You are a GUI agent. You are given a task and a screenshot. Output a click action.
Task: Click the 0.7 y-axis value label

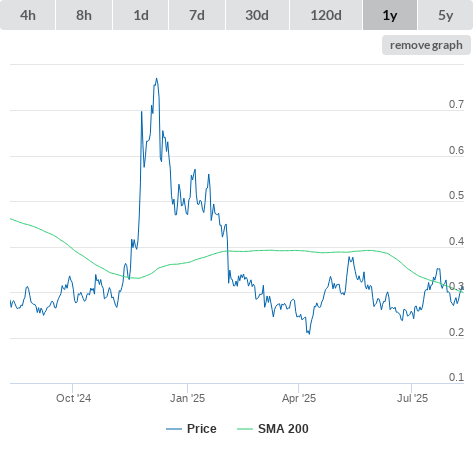pos(456,104)
